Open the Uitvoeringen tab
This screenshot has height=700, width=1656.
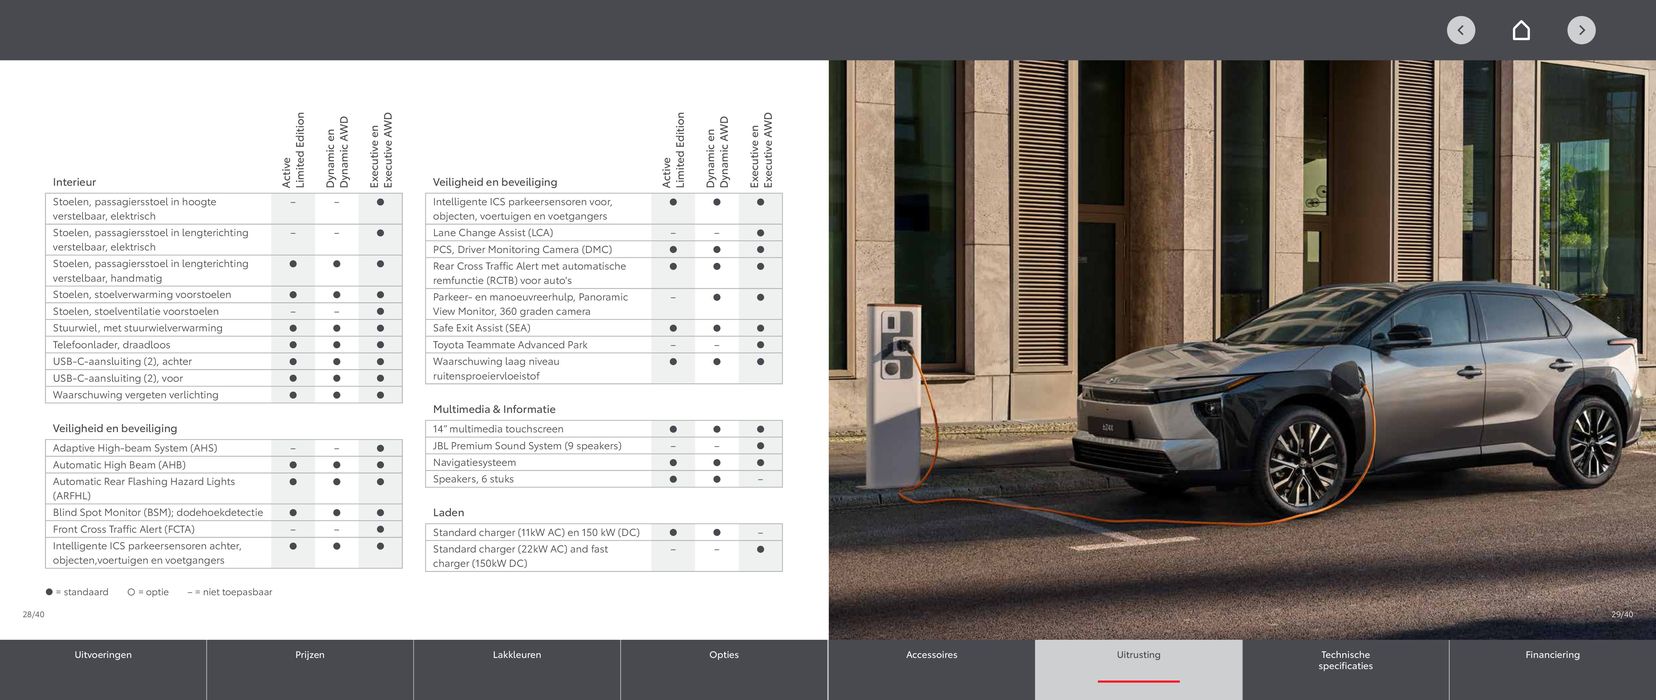(x=103, y=656)
